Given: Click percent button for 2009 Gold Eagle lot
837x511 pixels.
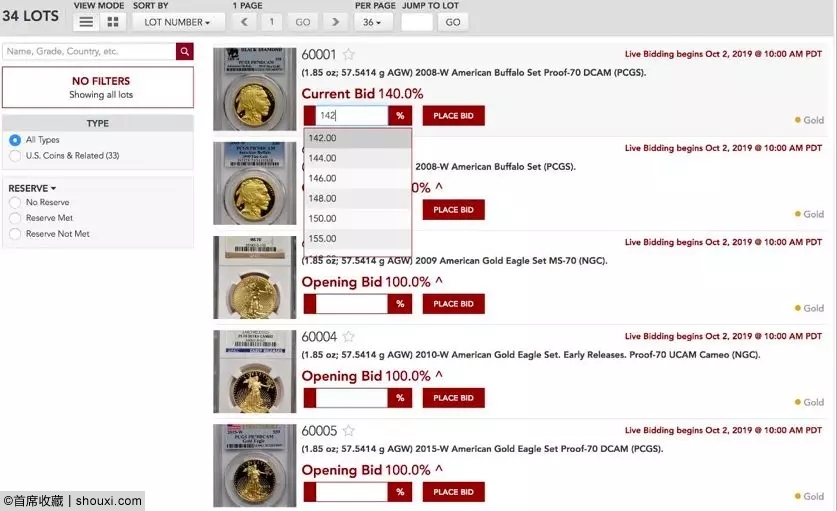Looking at the screenshot, I should click(x=400, y=304).
